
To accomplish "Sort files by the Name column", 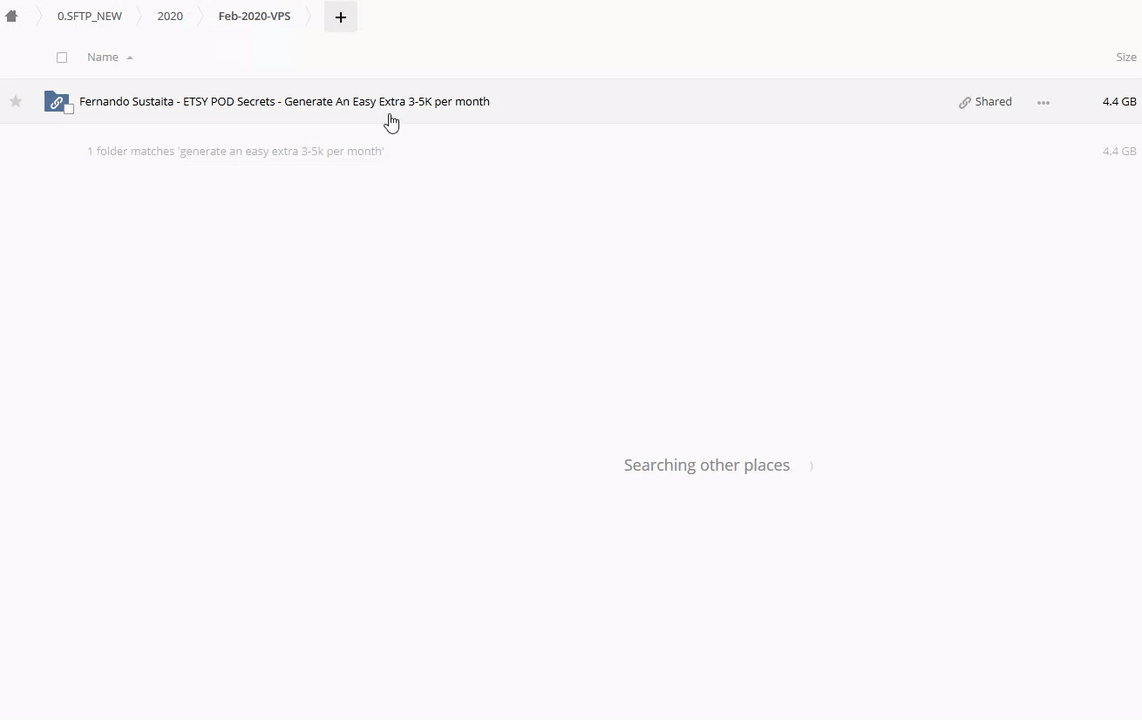I will tap(102, 57).
